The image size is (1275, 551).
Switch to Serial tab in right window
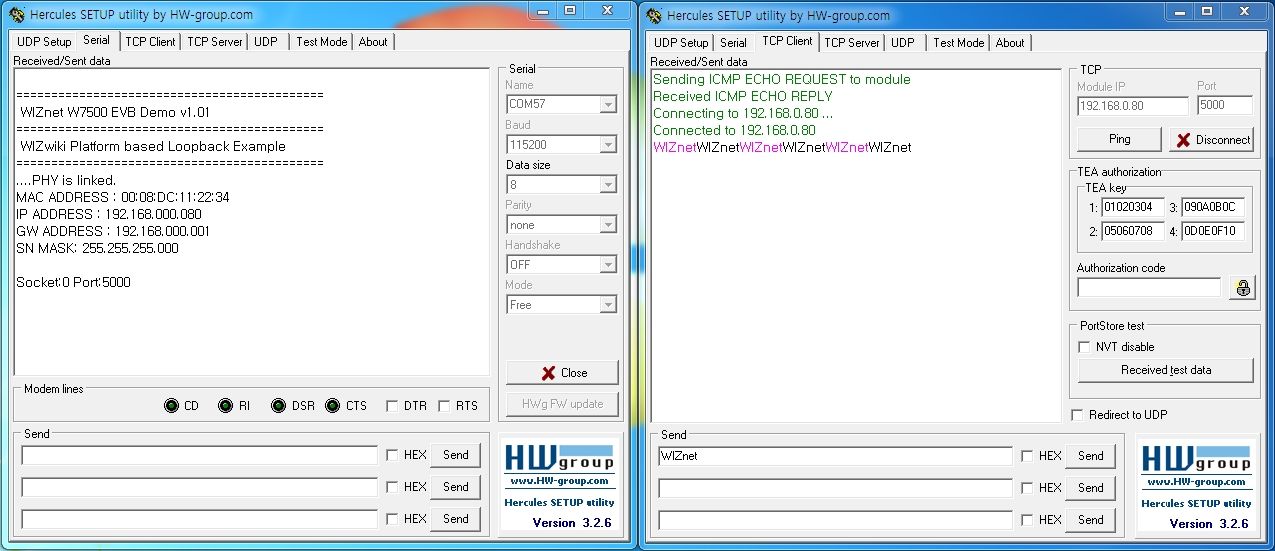click(733, 43)
